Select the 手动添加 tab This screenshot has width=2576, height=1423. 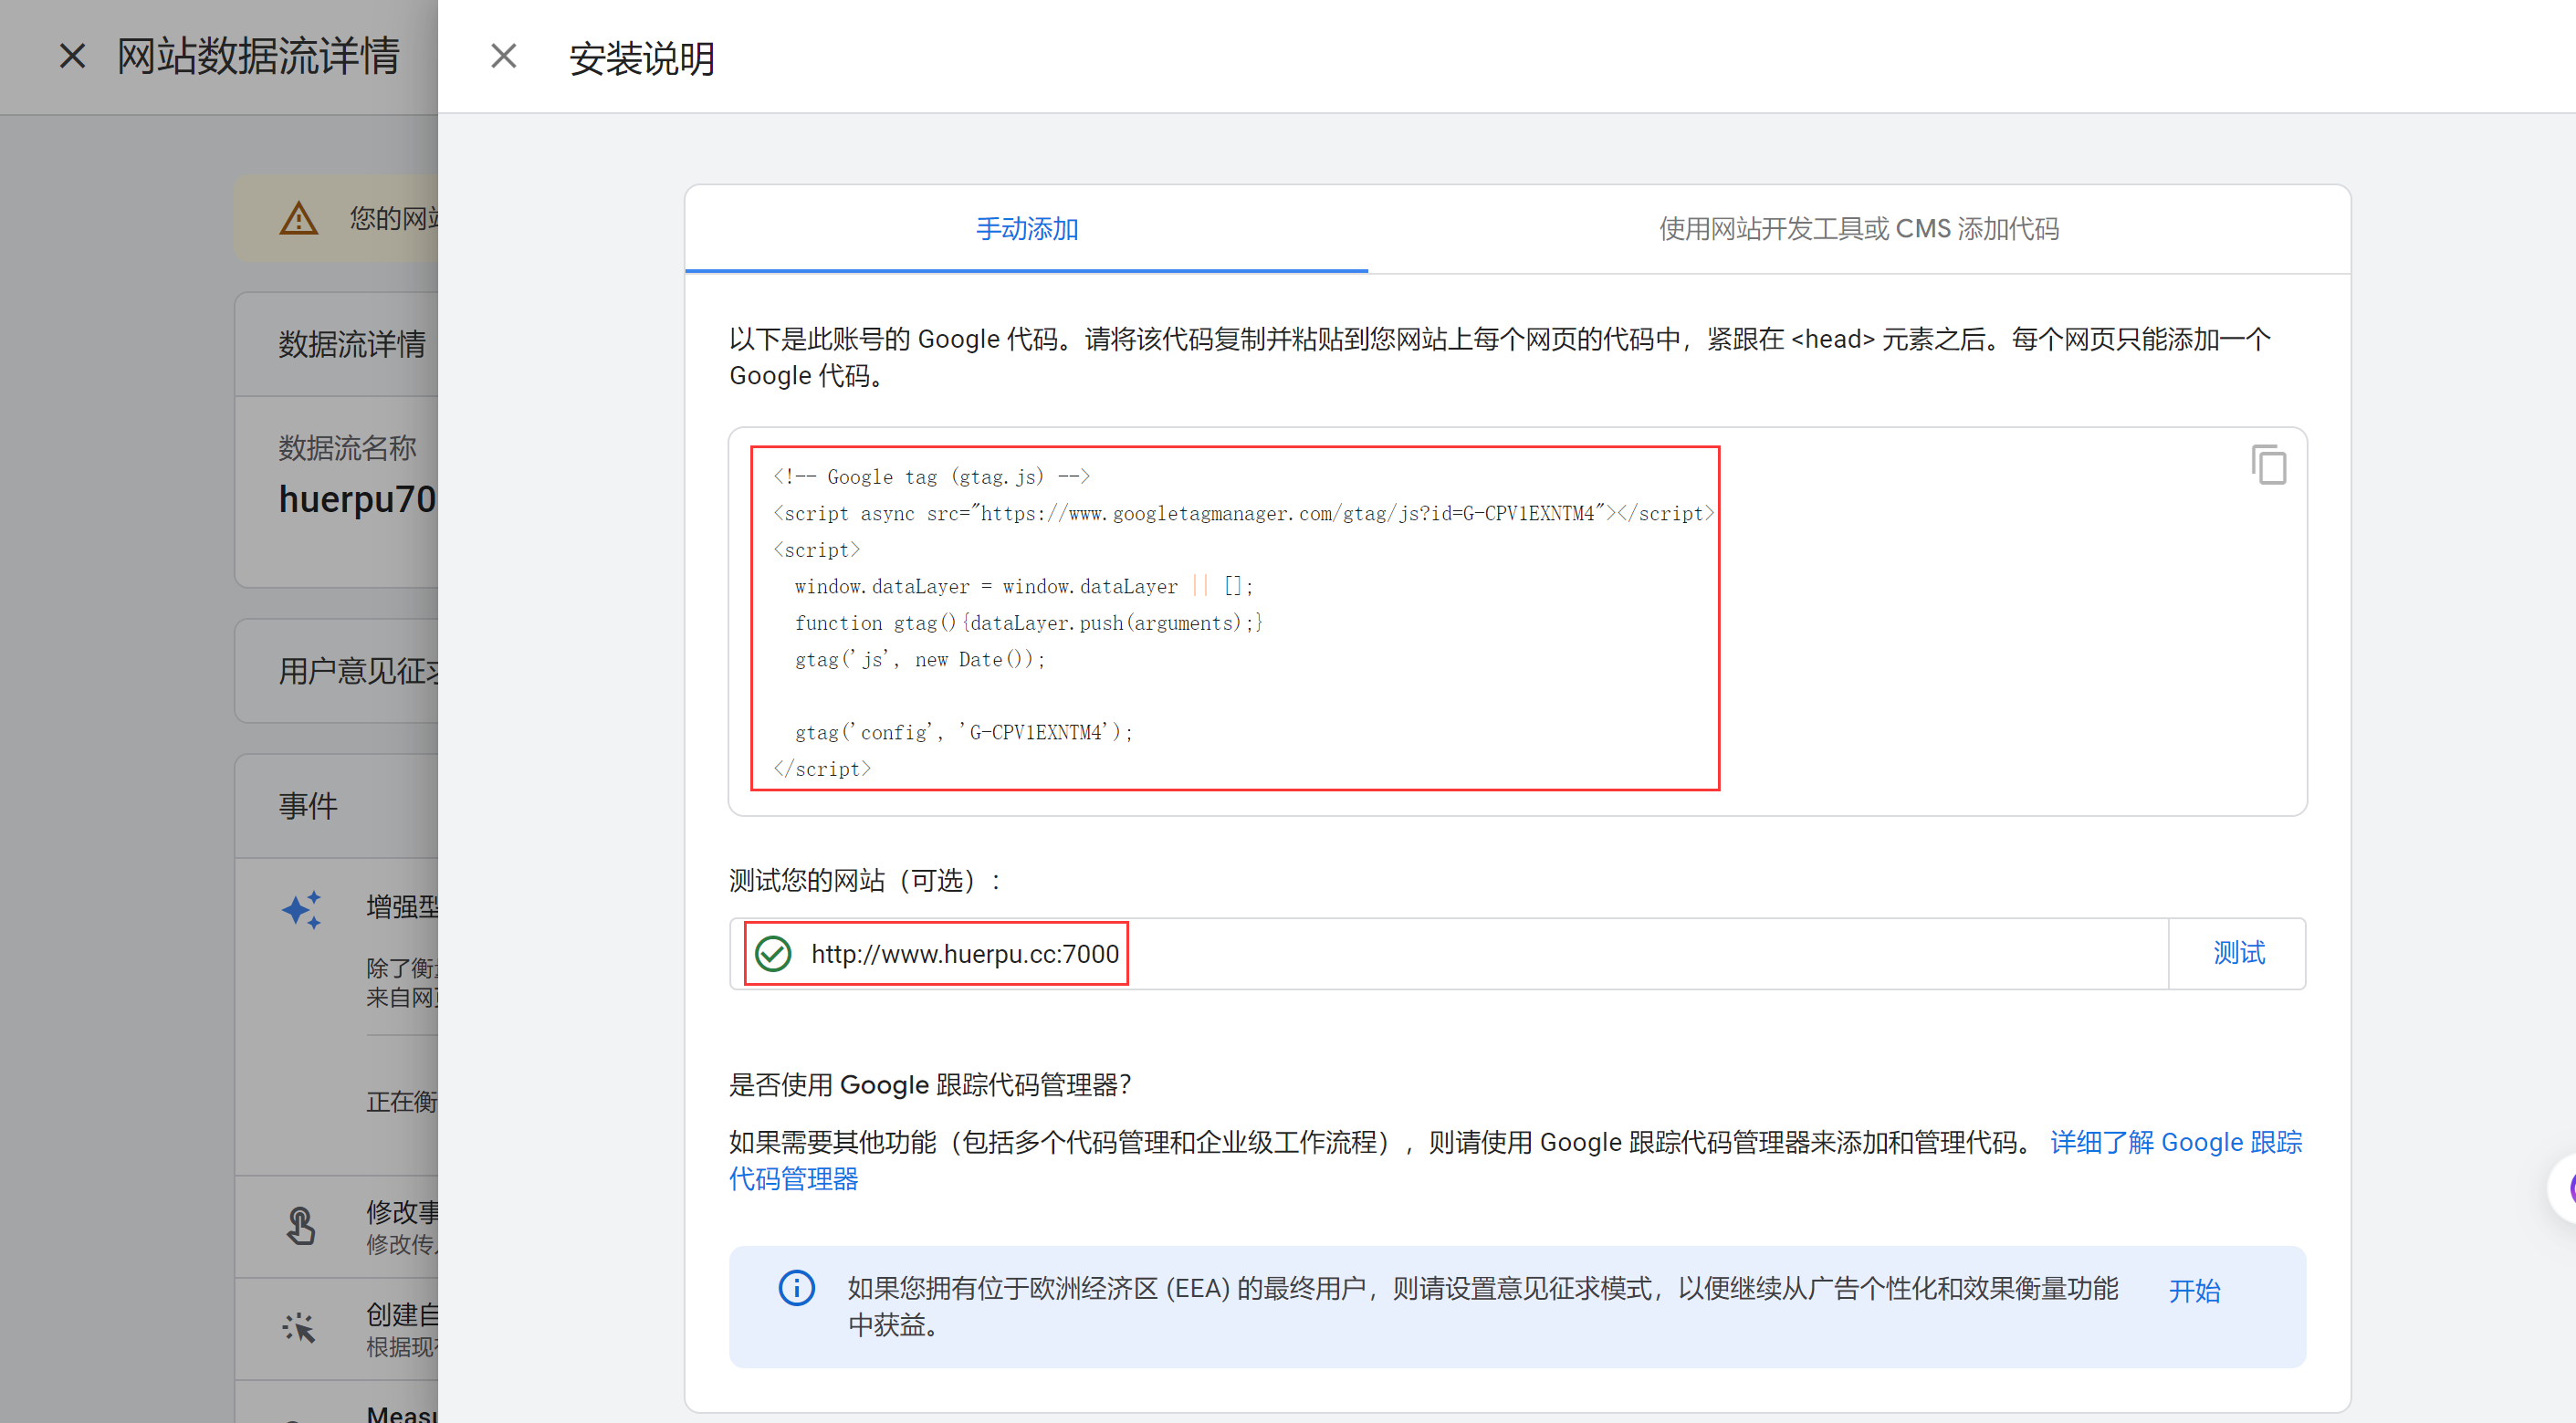1026,229
